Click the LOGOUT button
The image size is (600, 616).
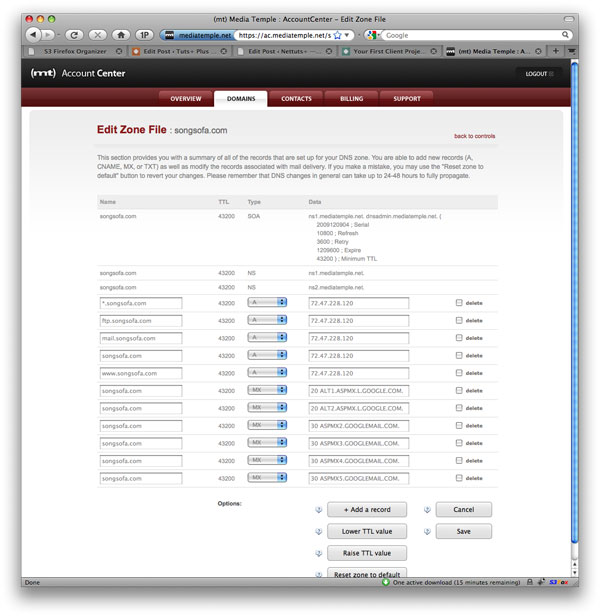(539, 73)
